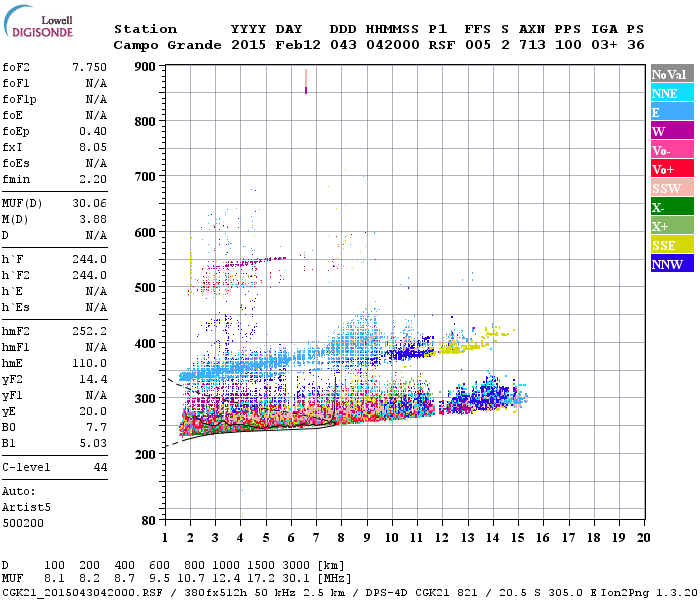Screen dimensions: 700x600
Task: Click the Artist5 auto-scaling label
Action: click(26, 508)
